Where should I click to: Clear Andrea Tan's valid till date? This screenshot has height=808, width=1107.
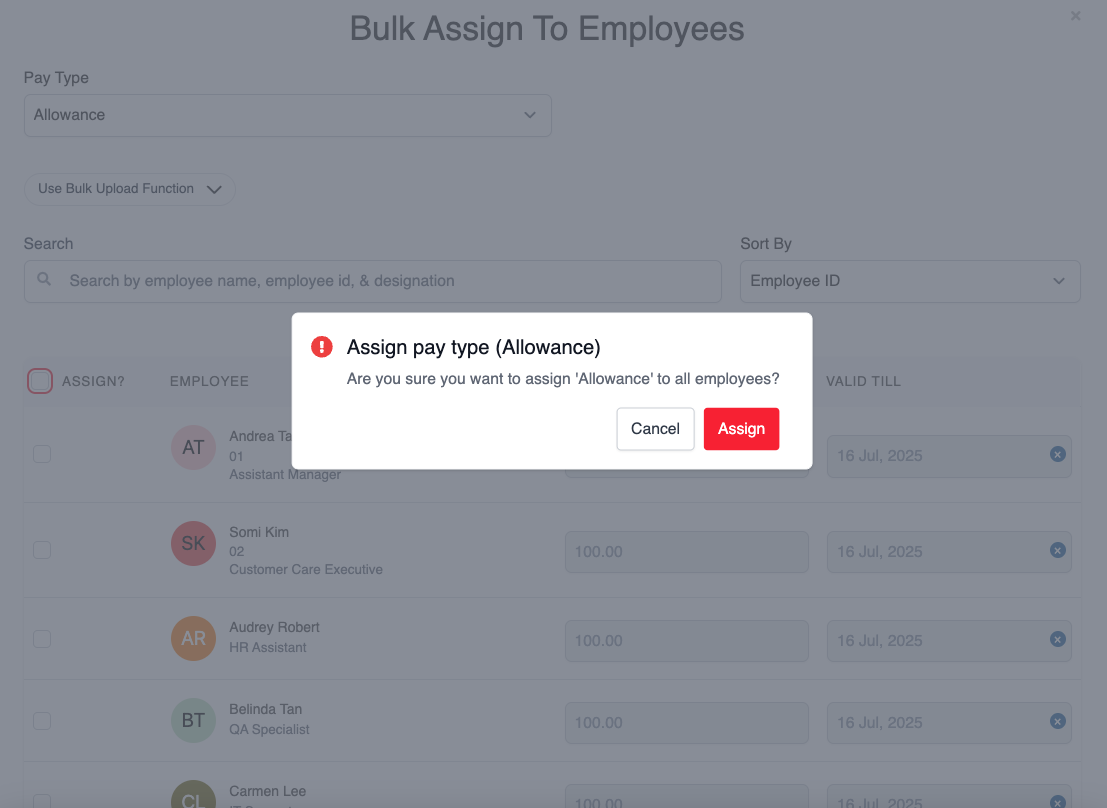click(1058, 454)
